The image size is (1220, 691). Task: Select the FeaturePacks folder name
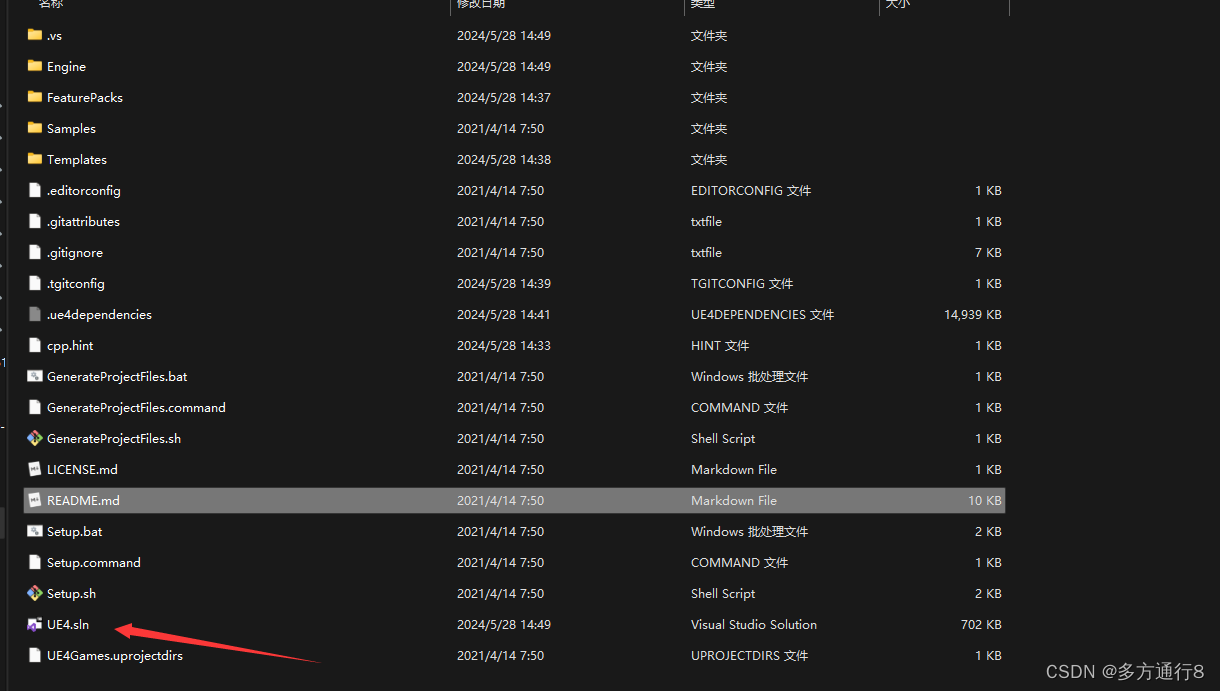pos(85,98)
